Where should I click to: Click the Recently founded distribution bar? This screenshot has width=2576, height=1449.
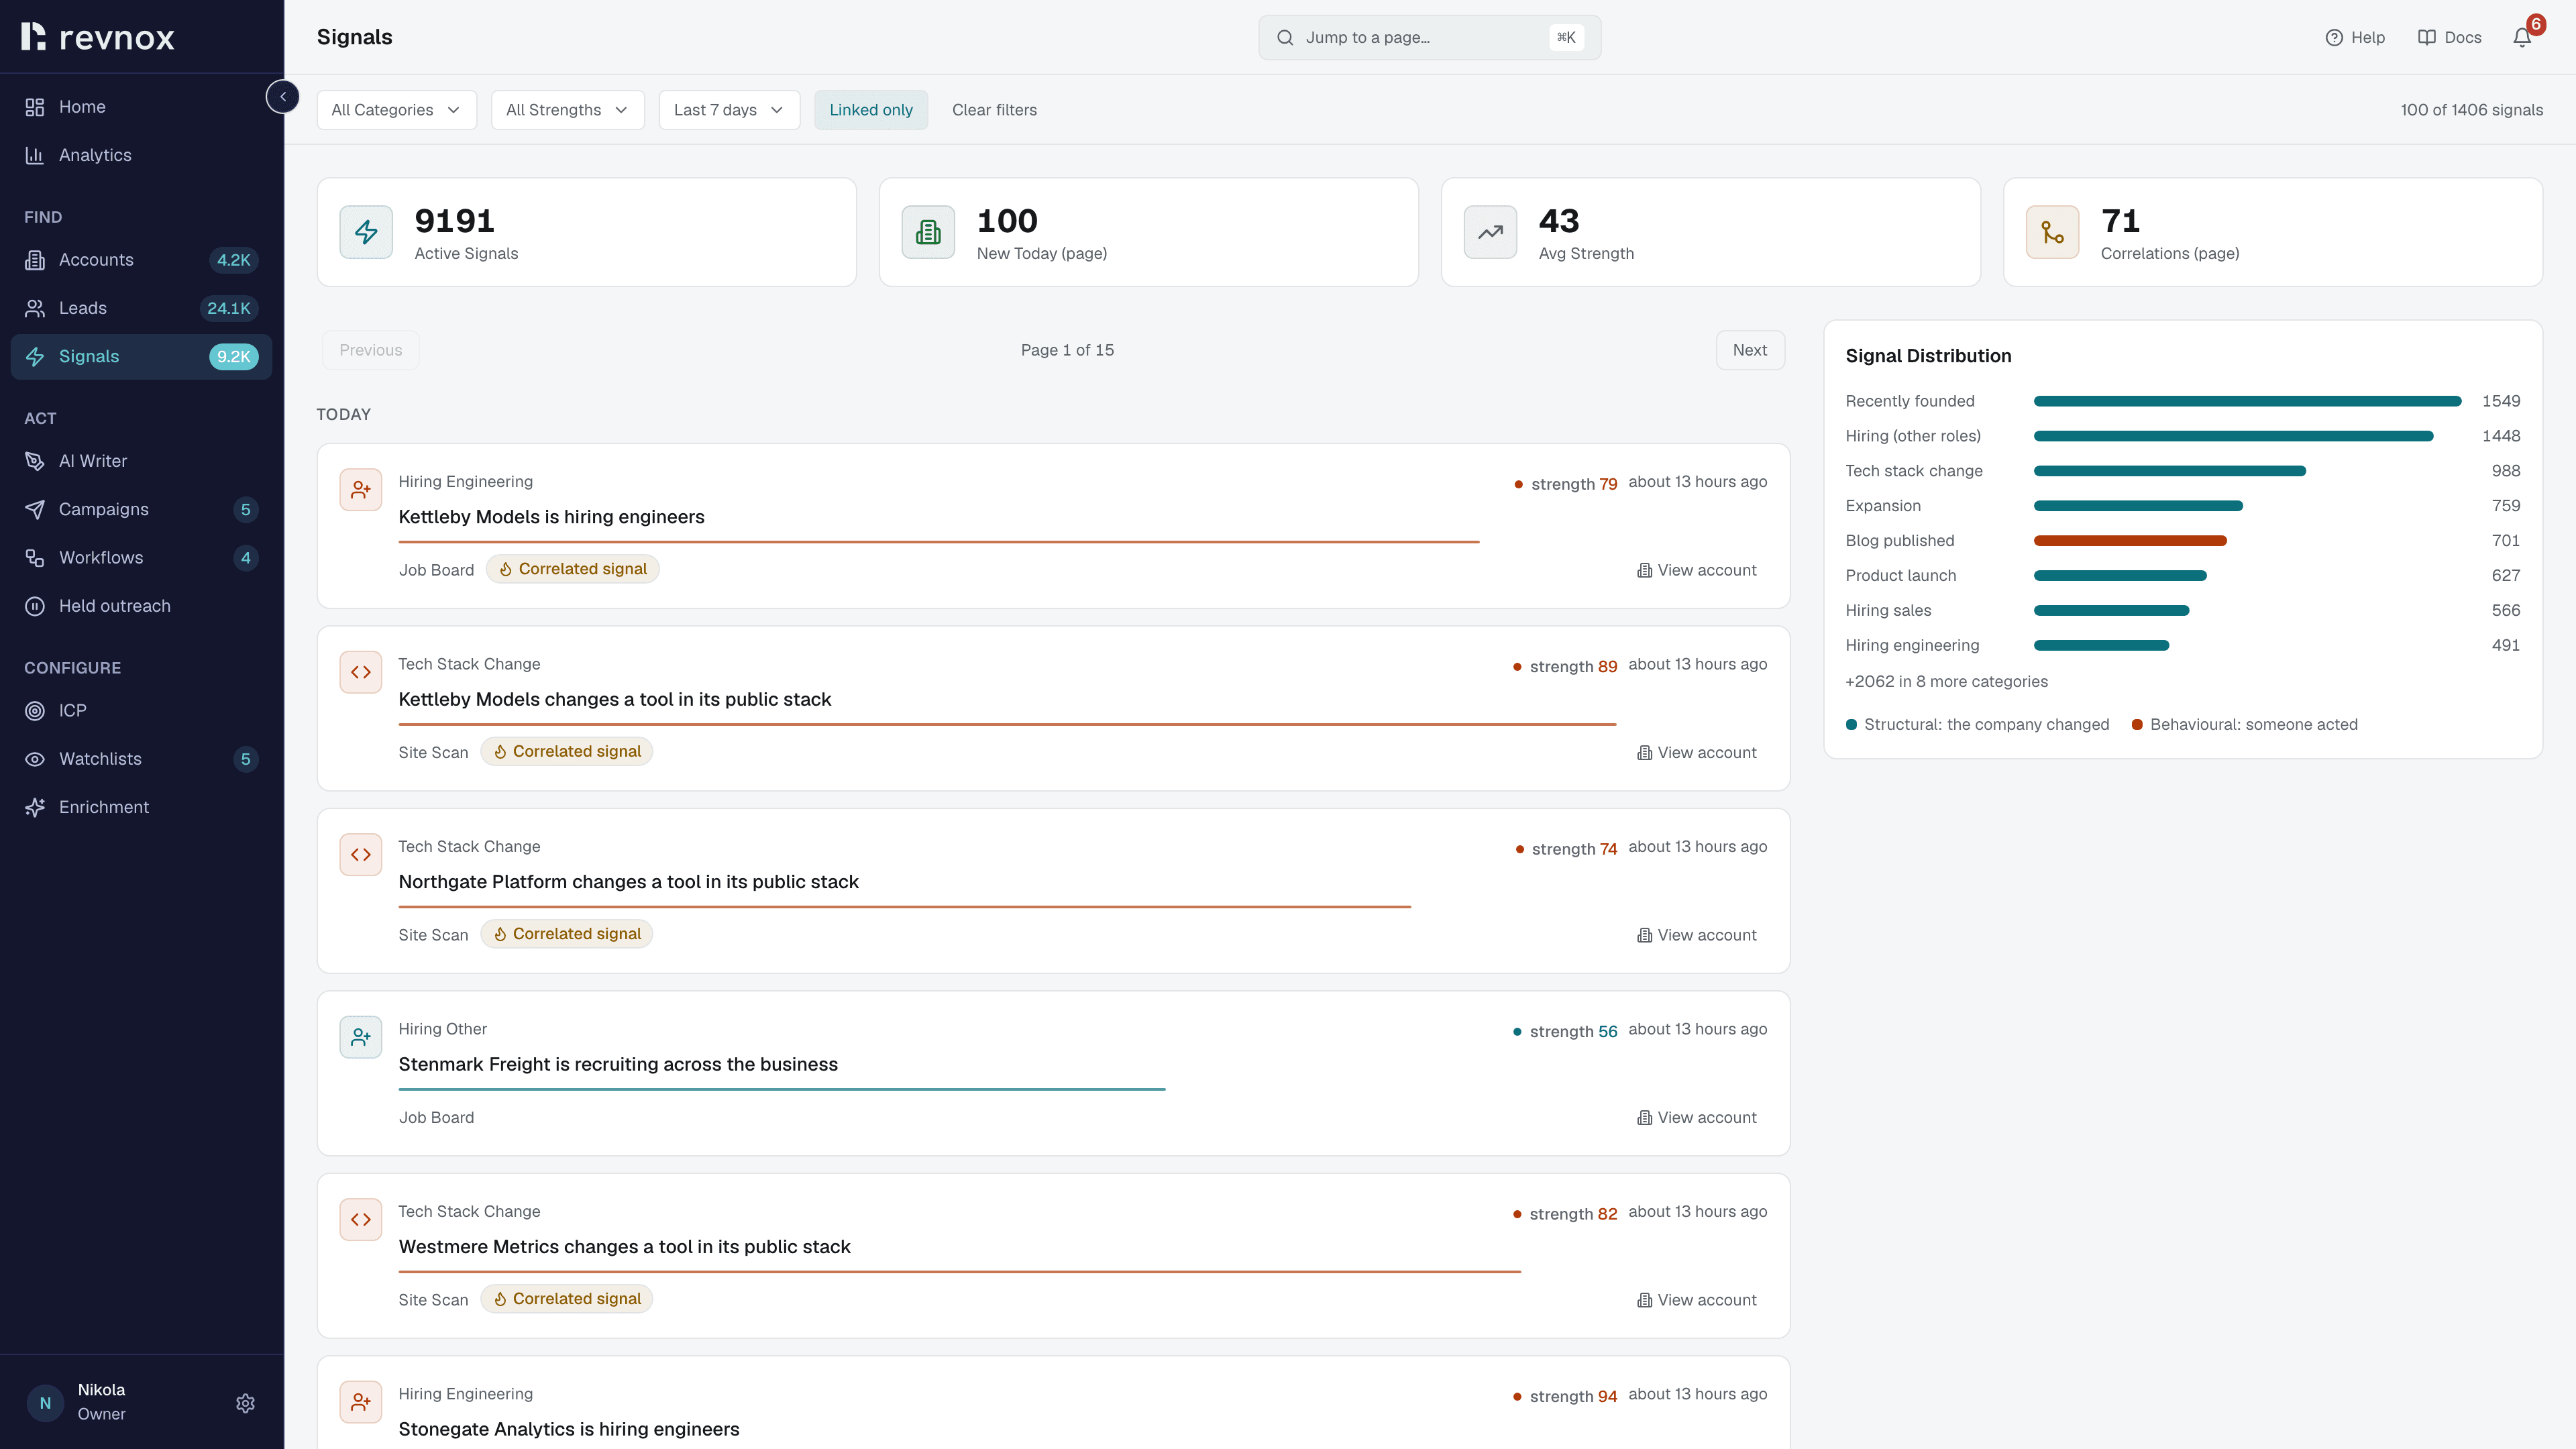(2247, 401)
